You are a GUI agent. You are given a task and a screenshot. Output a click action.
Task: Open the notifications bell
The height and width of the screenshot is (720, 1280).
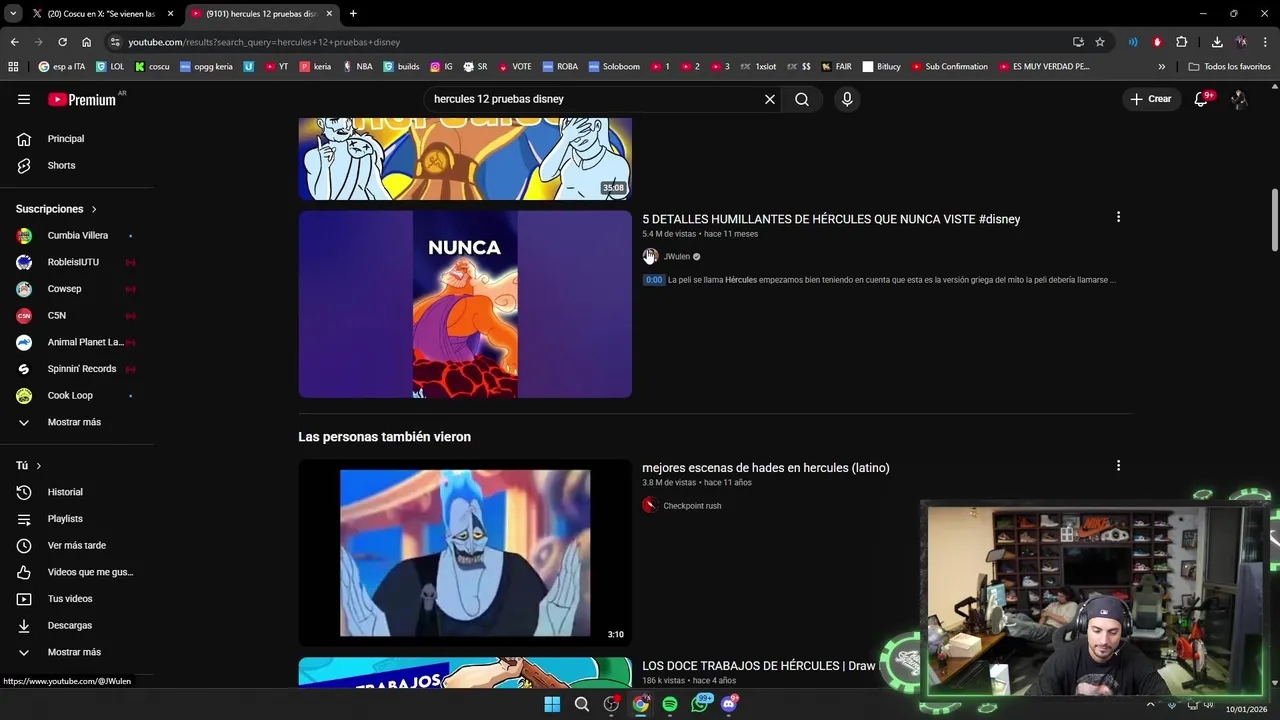[1201, 99]
